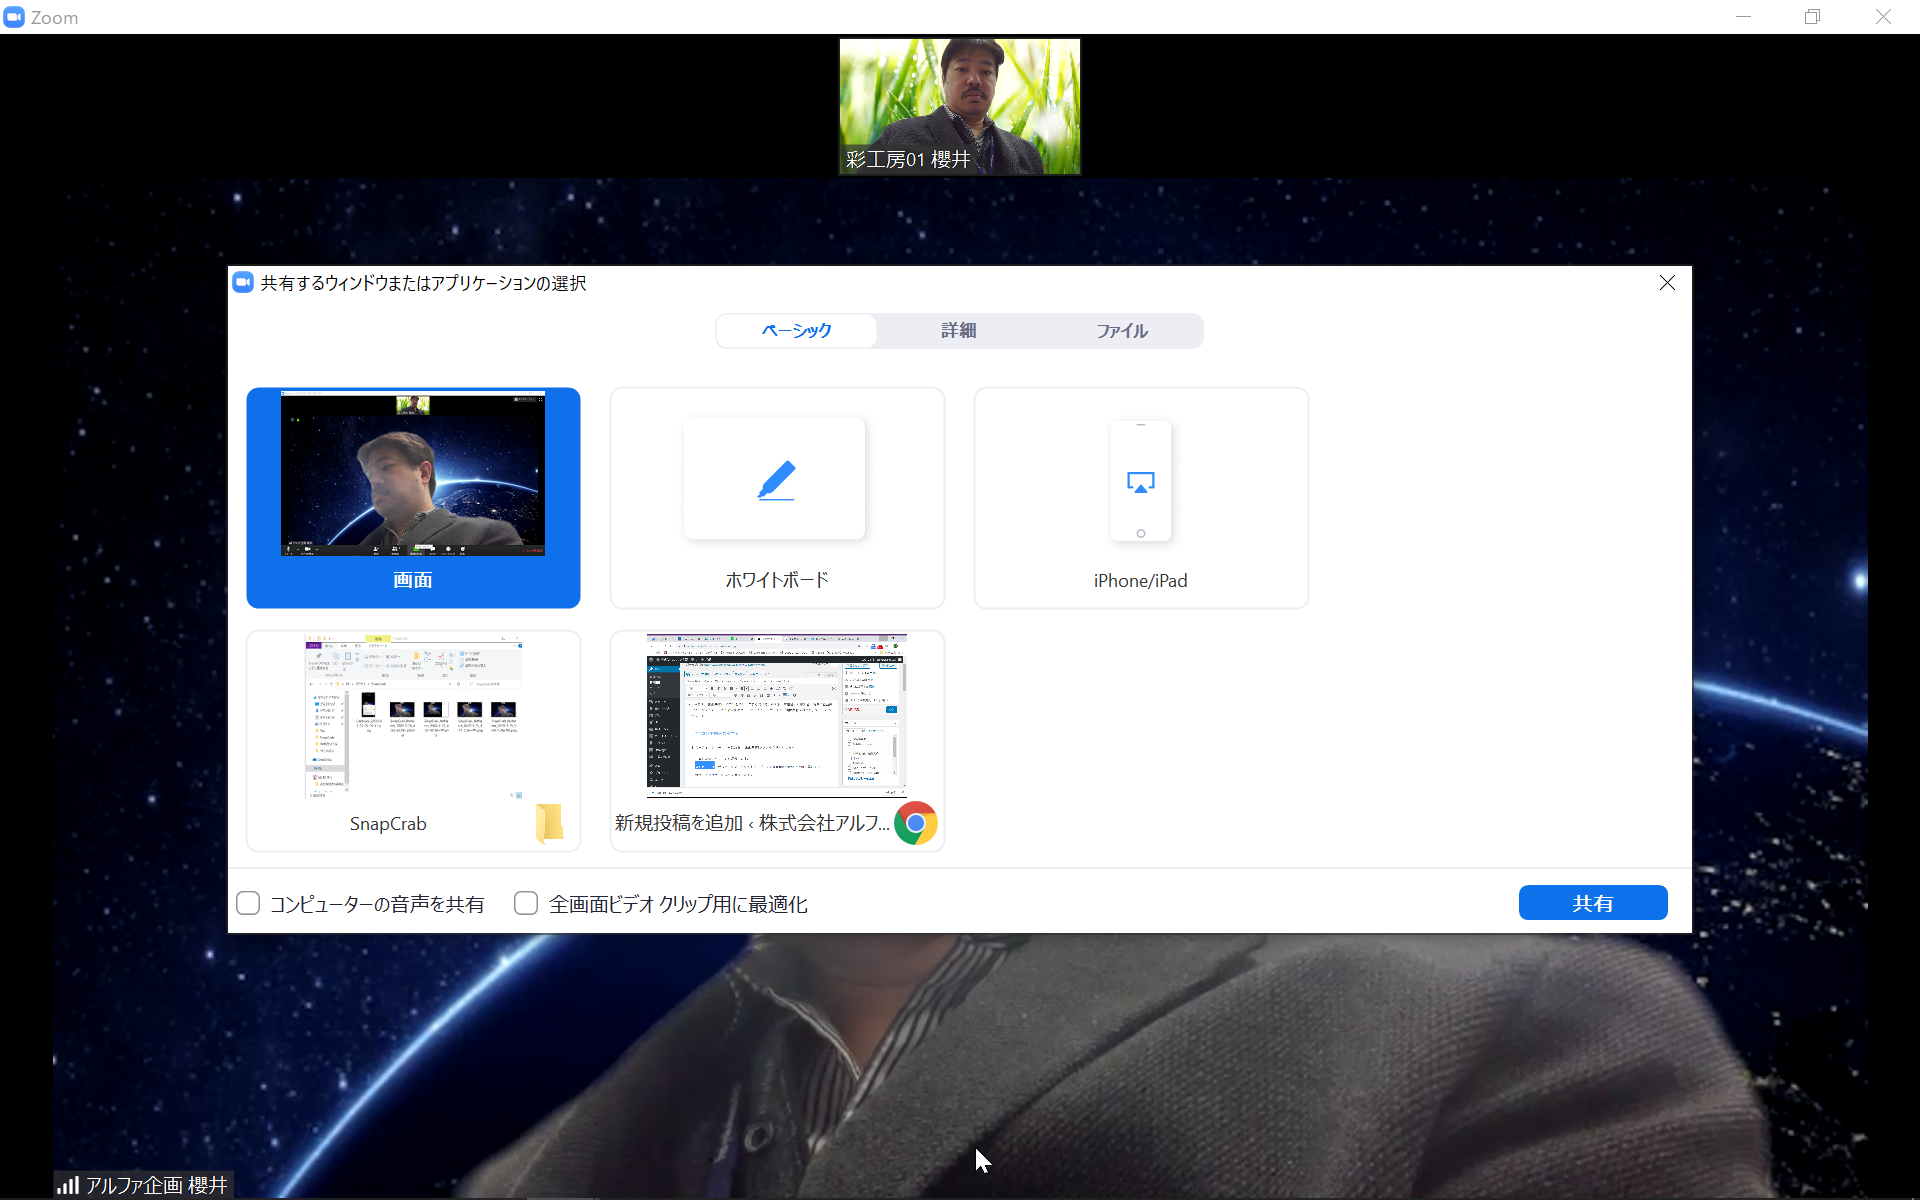Viewport: 1920px width, 1200px height.
Task: Select the Whiteboard pencil icon
Action: 776,480
